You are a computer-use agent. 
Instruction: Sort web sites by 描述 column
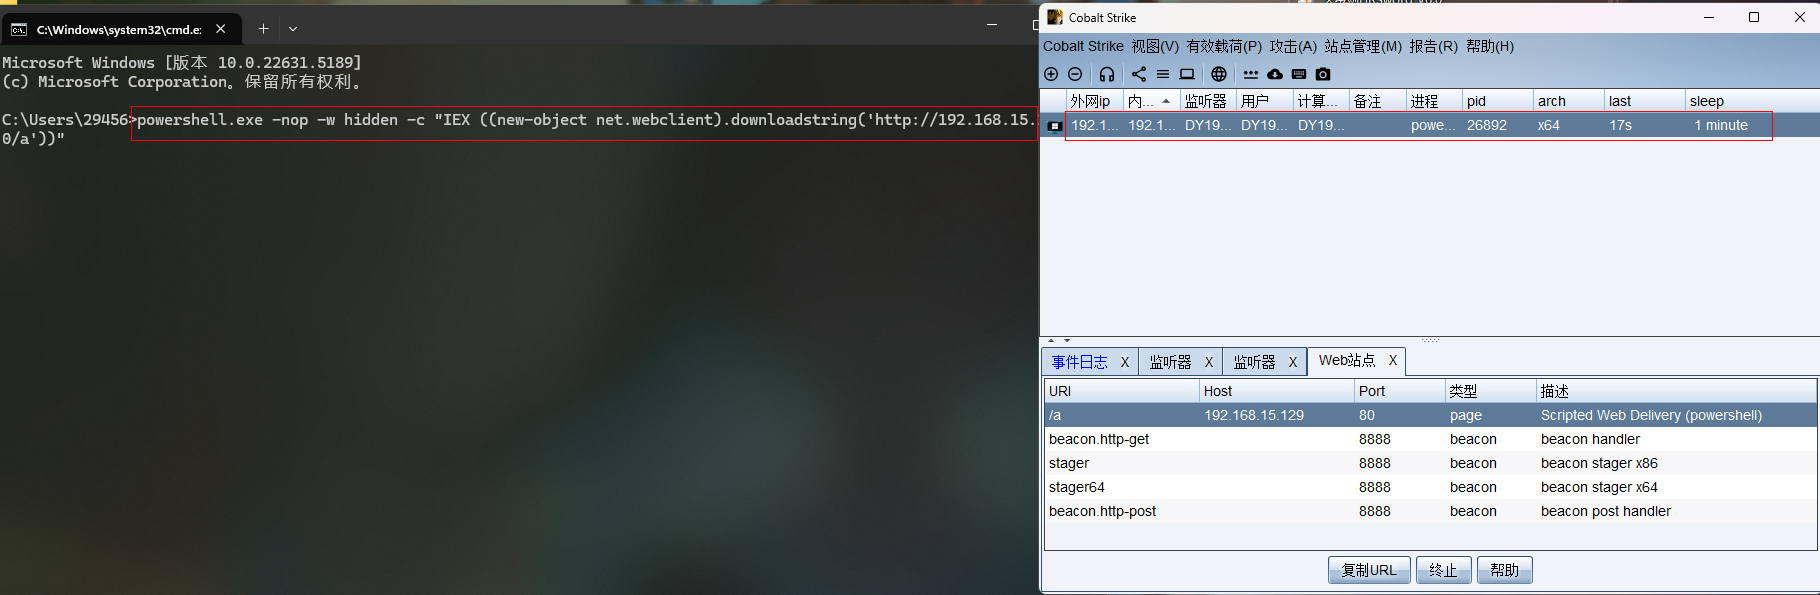[1676, 391]
